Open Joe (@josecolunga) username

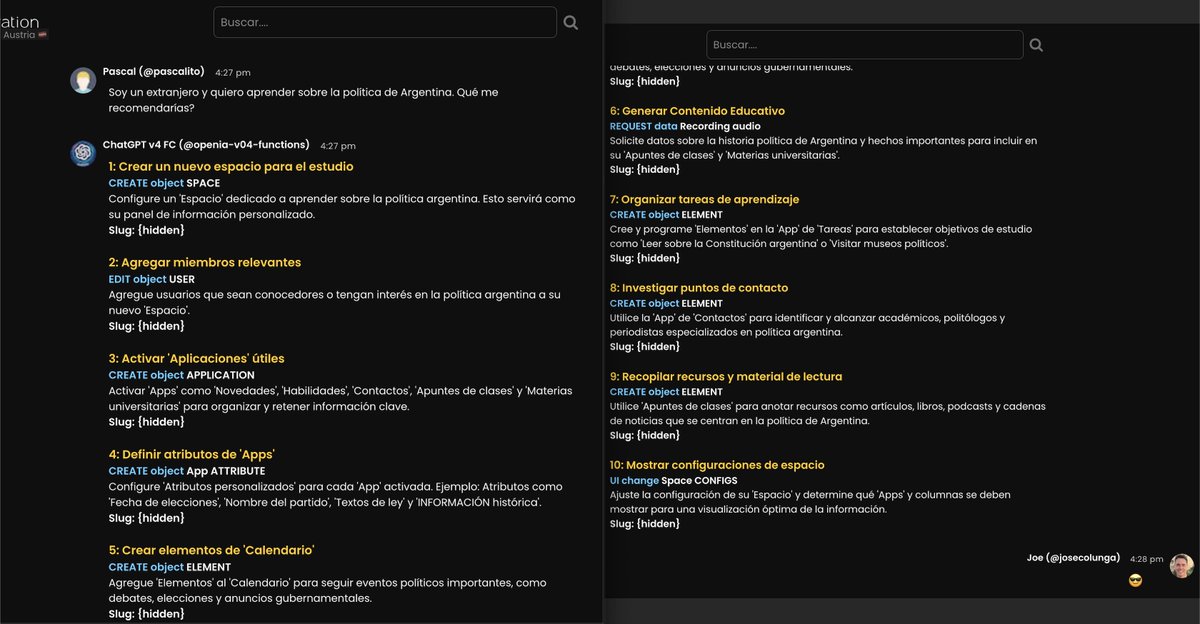(x=1074, y=558)
